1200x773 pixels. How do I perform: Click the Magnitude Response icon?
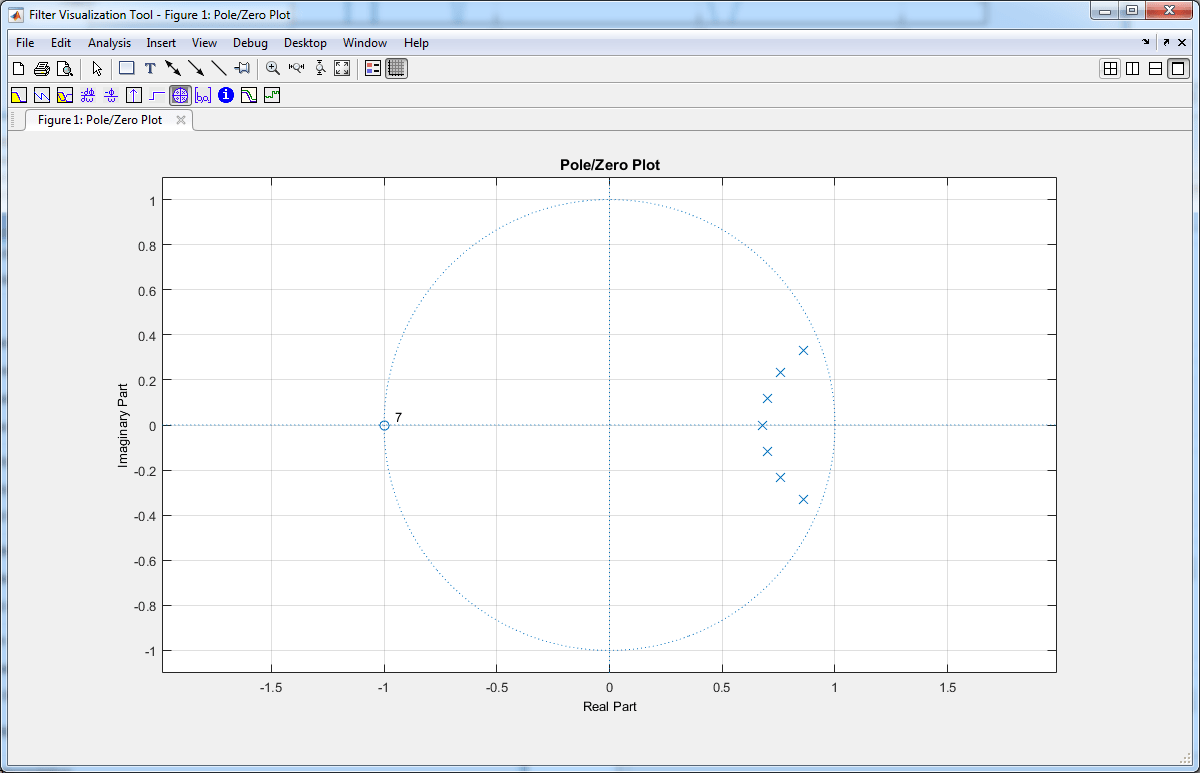pyautogui.click(x=18, y=96)
